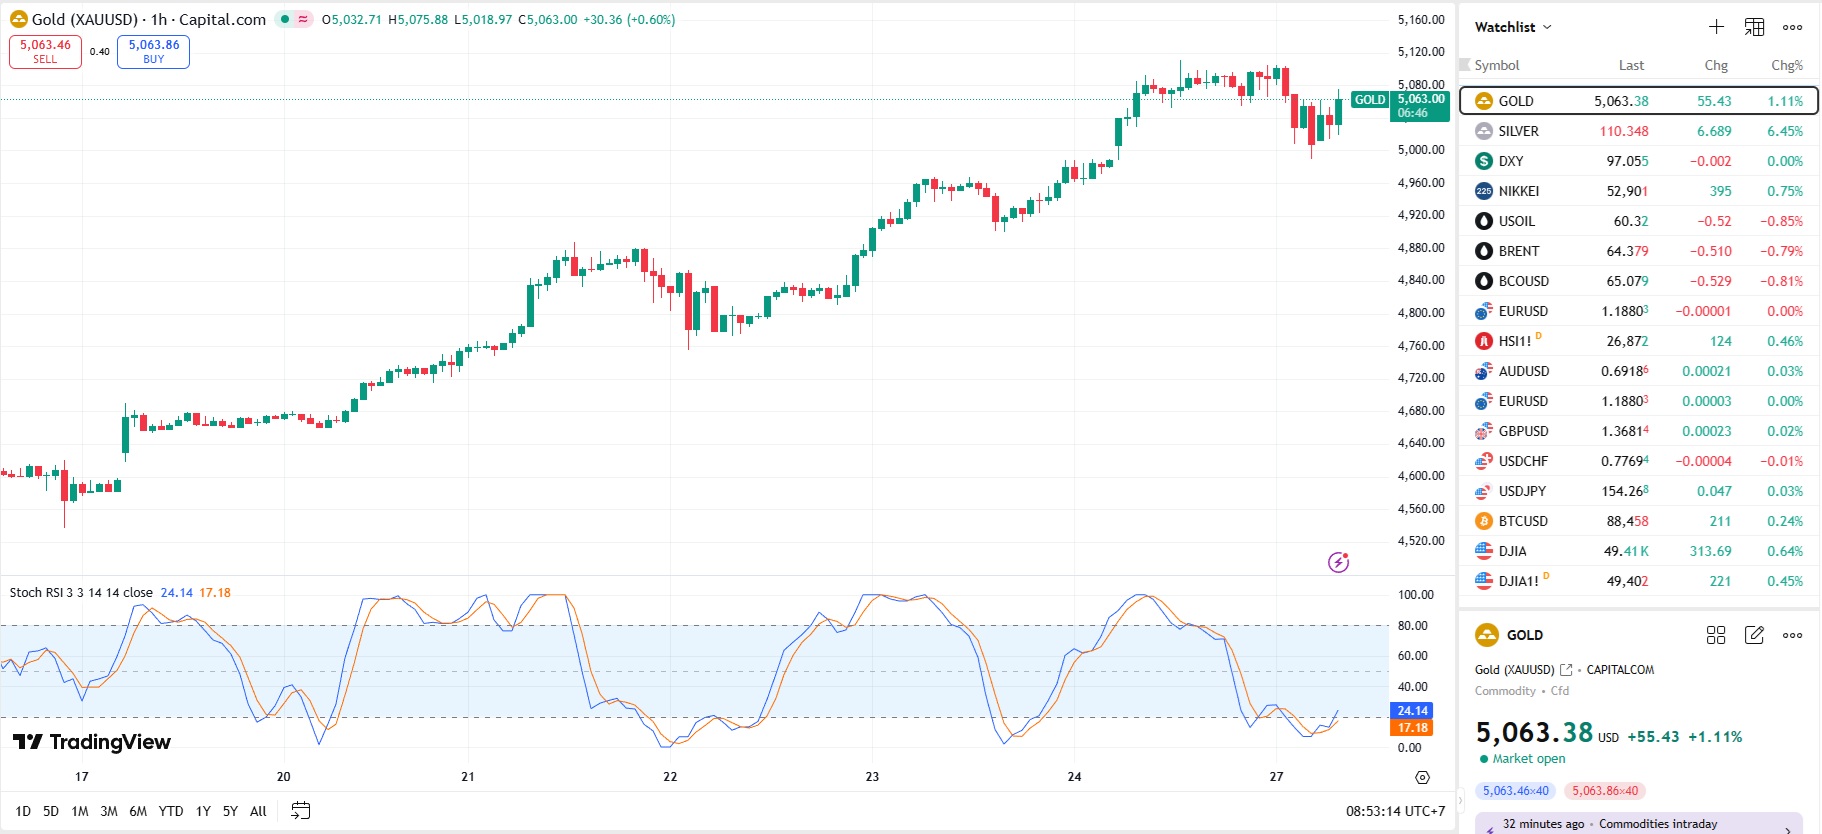
Task: Click the purple lightning flash icon on chart
Action: [1338, 562]
